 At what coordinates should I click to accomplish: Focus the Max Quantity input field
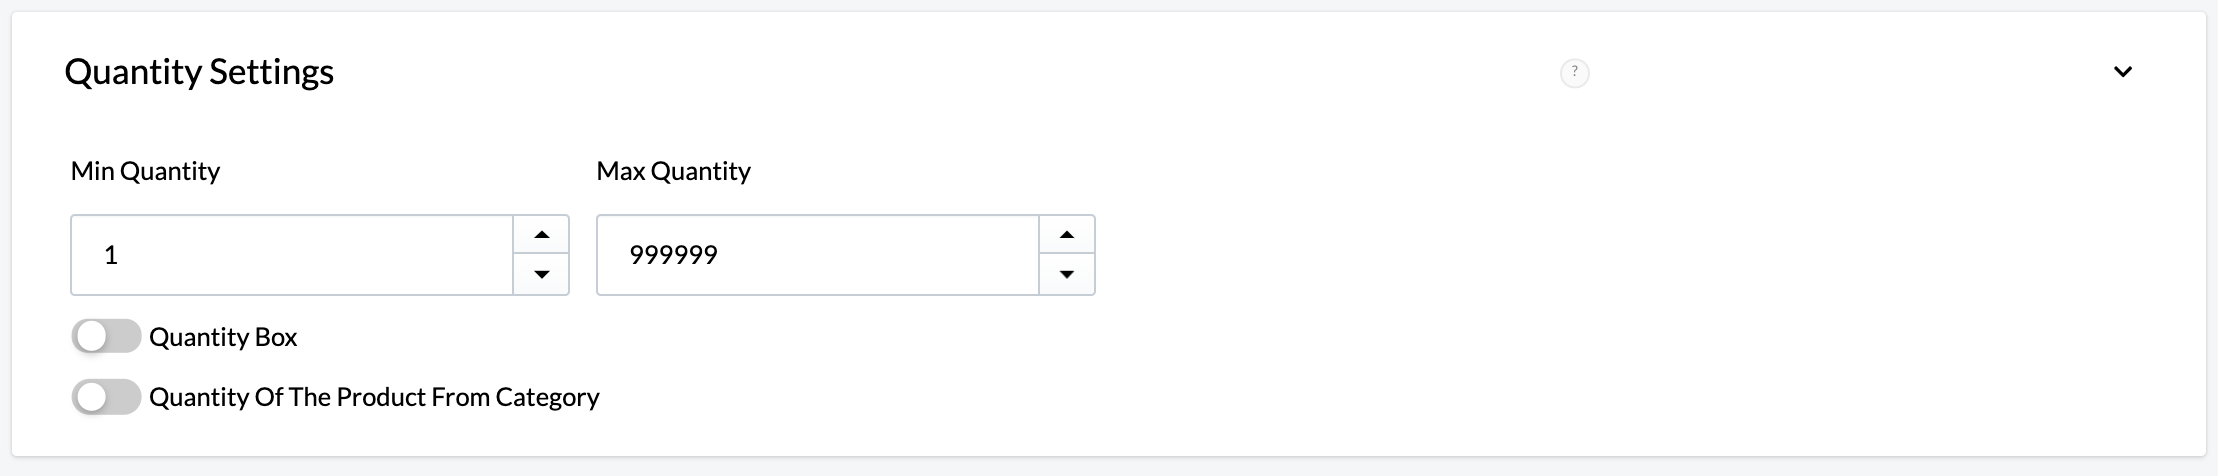[818, 255]
